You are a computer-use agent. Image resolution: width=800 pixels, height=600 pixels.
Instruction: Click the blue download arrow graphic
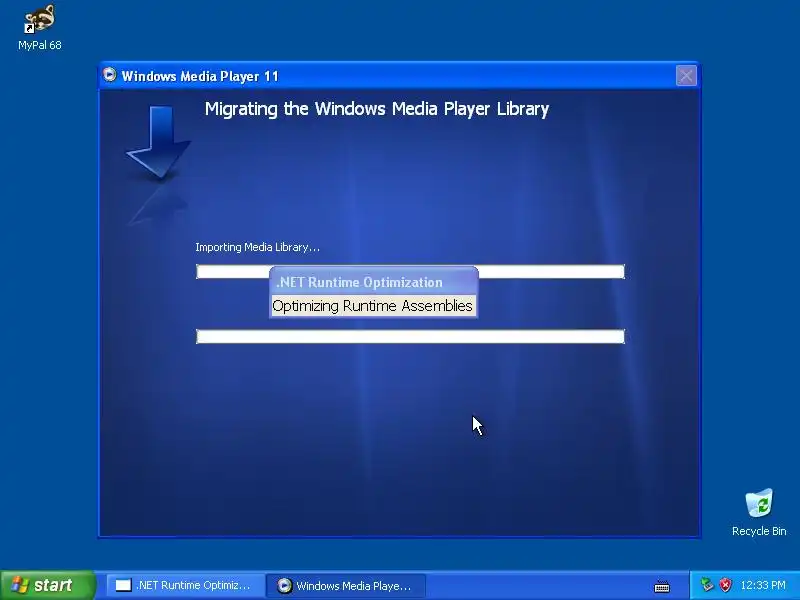[158, 142]
